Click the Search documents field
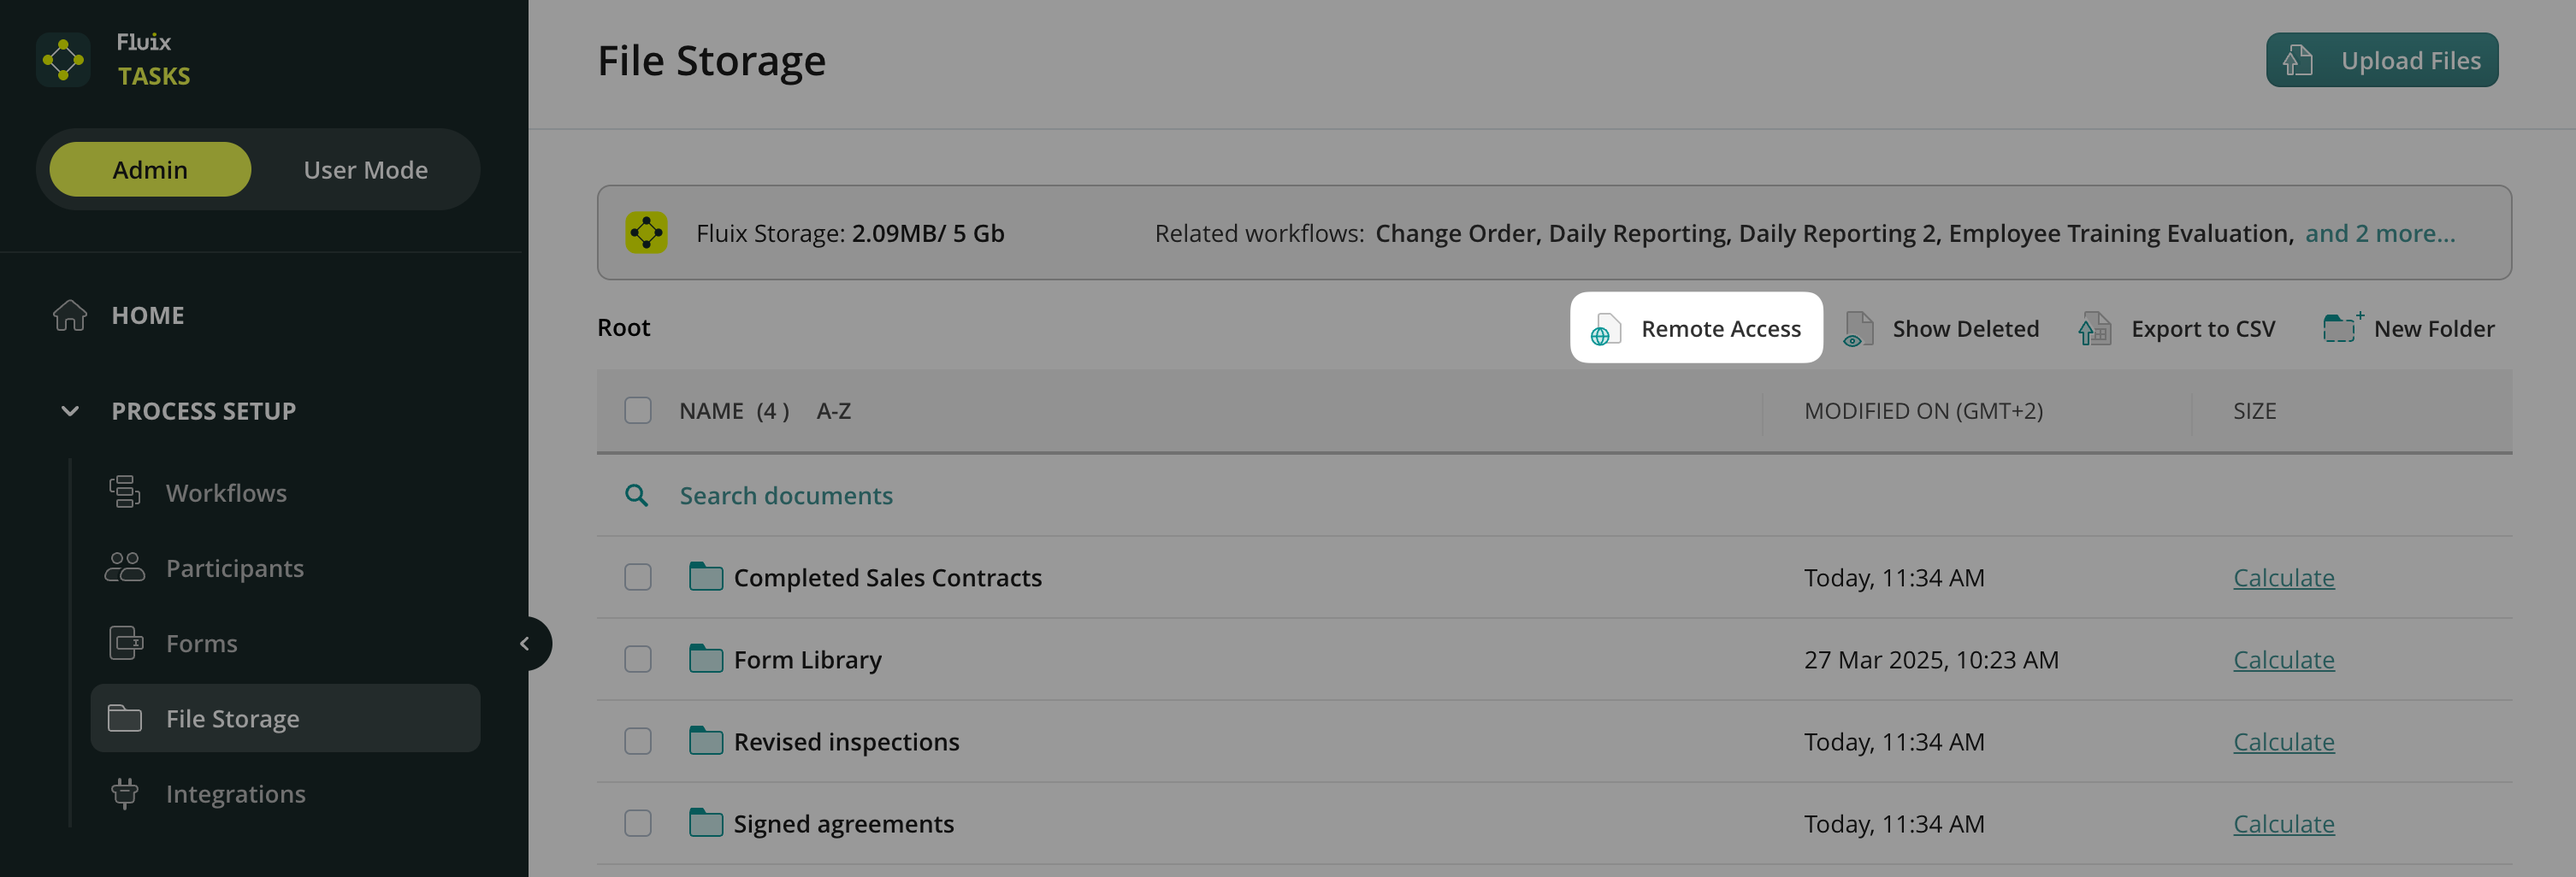The image size is (2576, 877). pos(786,495)
